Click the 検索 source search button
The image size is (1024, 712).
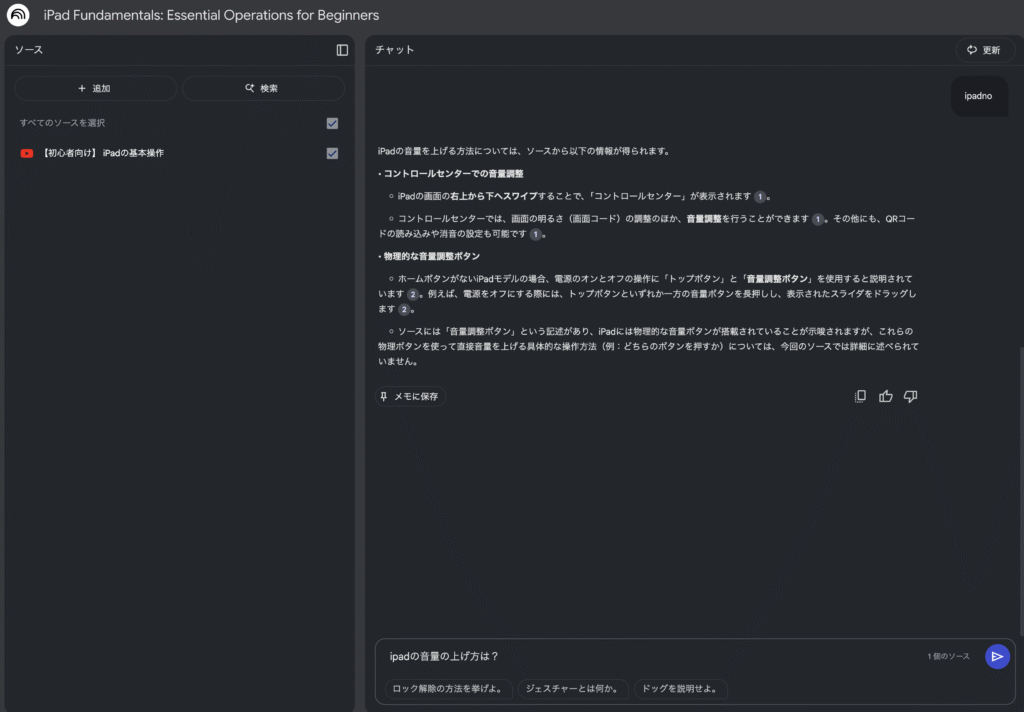(263, 88)
